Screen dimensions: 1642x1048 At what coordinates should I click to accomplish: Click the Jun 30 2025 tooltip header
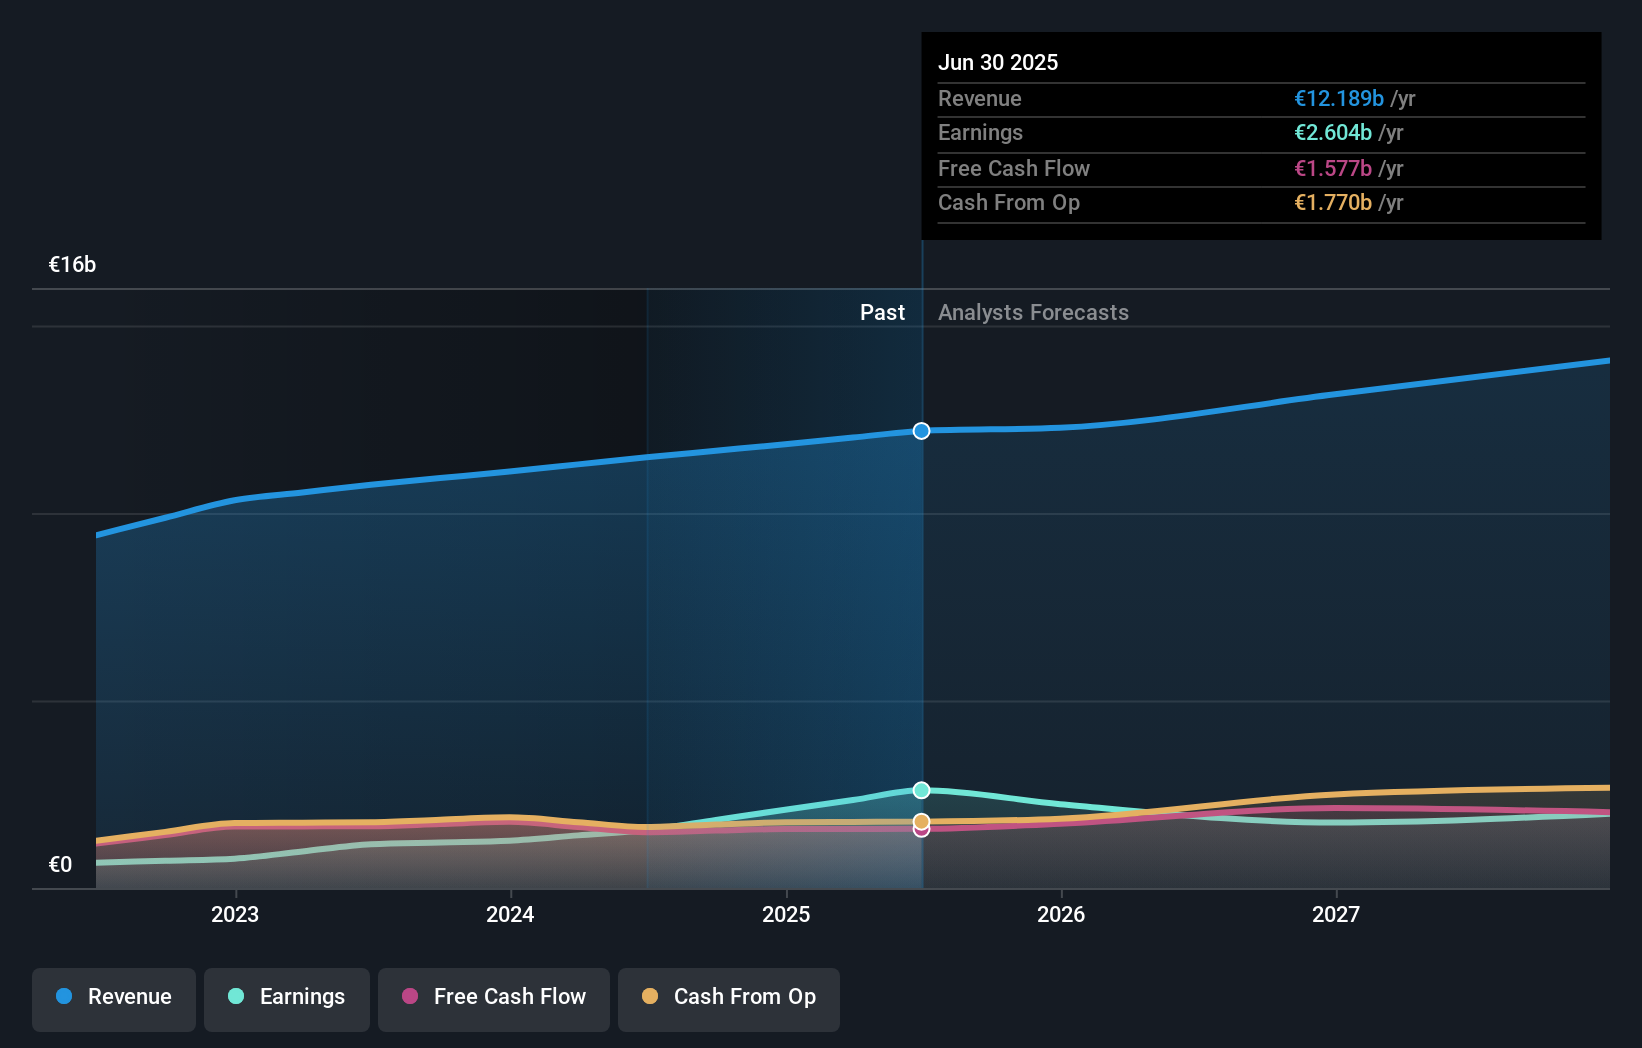[998, 62]
